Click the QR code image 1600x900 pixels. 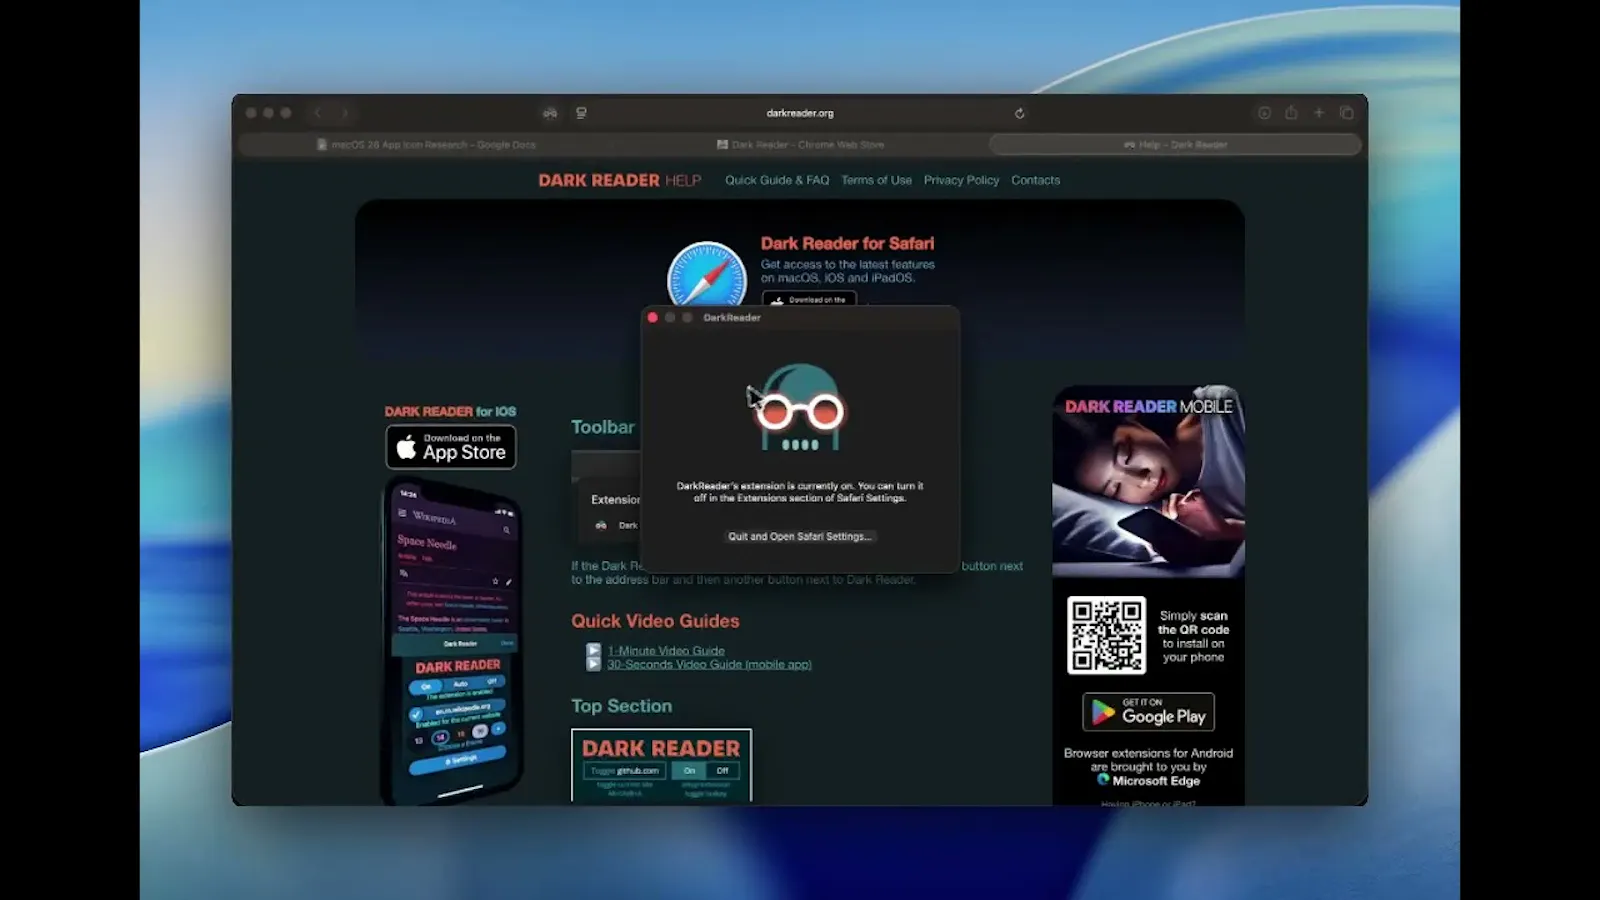pyautogui.click(x=1106, y=636)
